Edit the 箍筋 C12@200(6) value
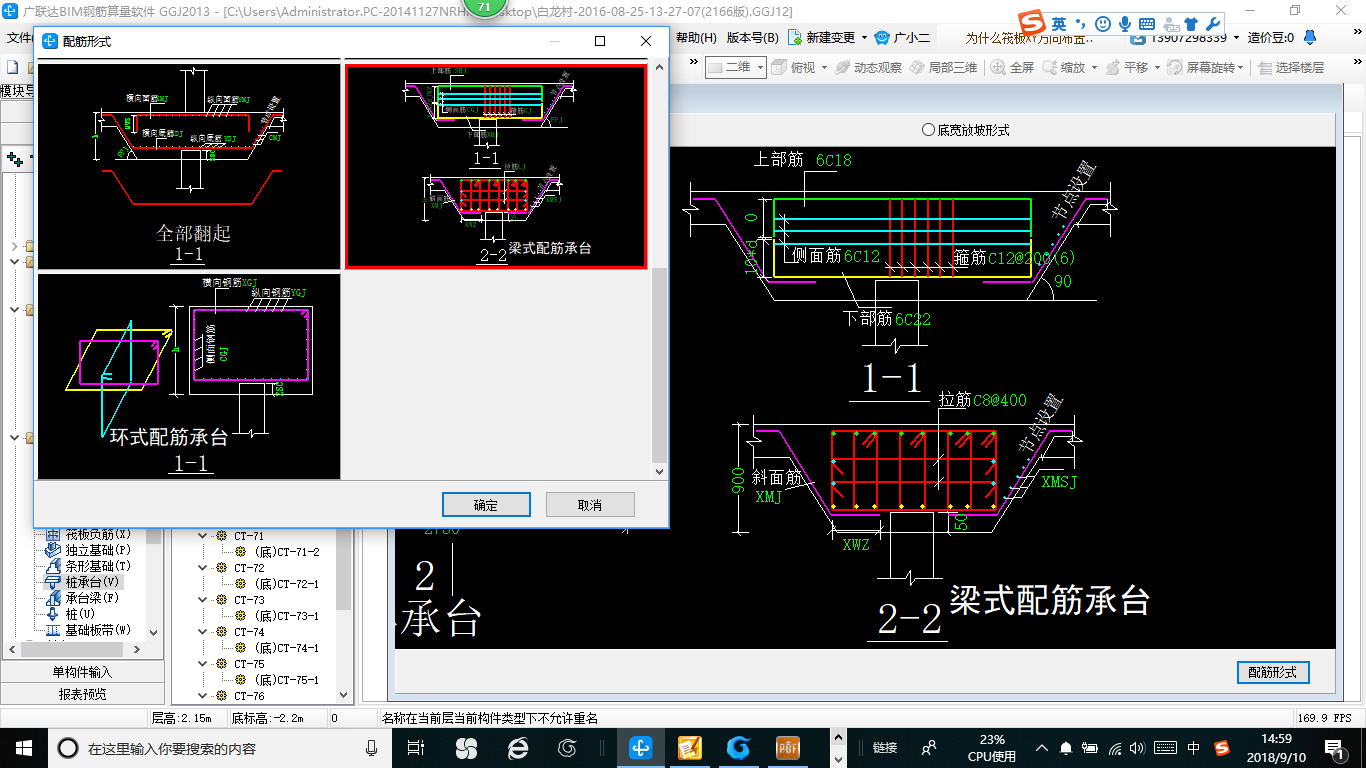This screenshot has width=1366, height=768. pyautogui.click(x=1031, y=257)
